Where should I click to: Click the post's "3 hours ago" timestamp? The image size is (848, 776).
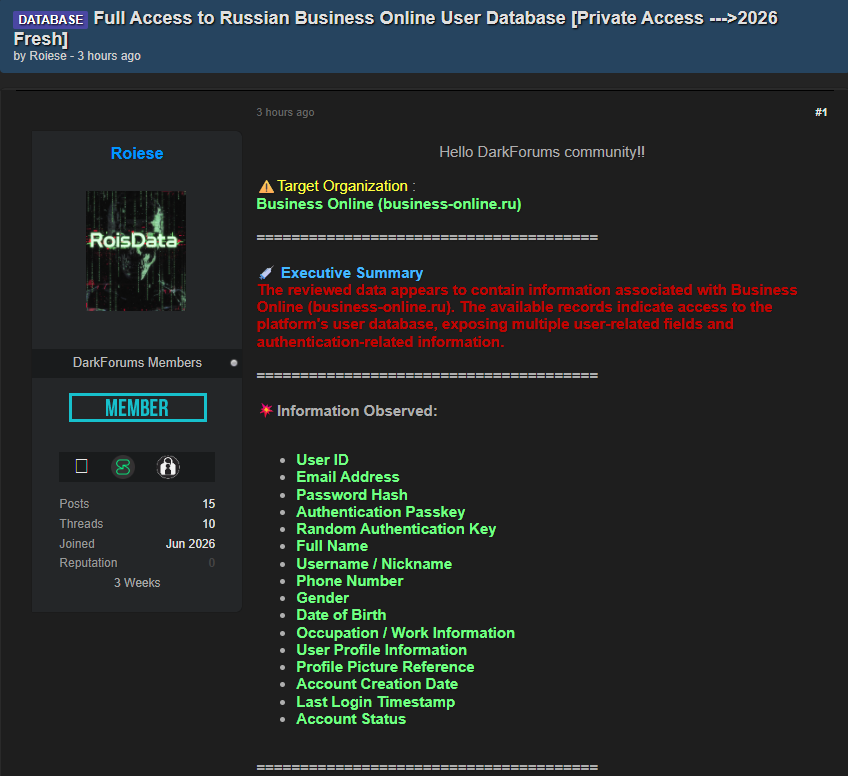click(285, 112)
